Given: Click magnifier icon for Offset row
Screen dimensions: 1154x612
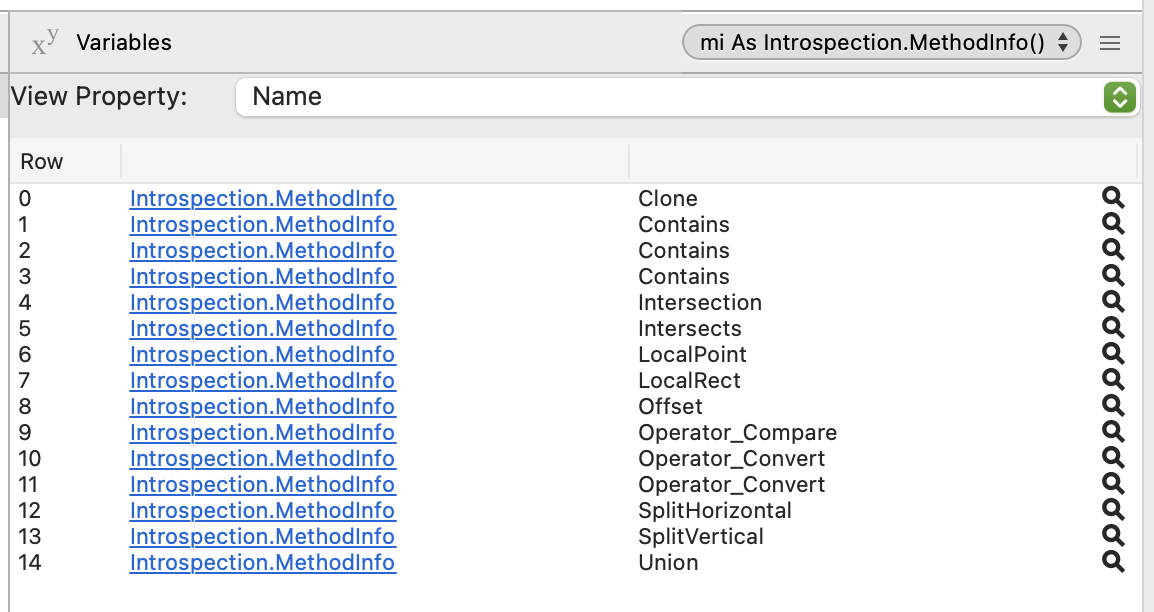Looking at the screenshot, I should click(1113, 406).
